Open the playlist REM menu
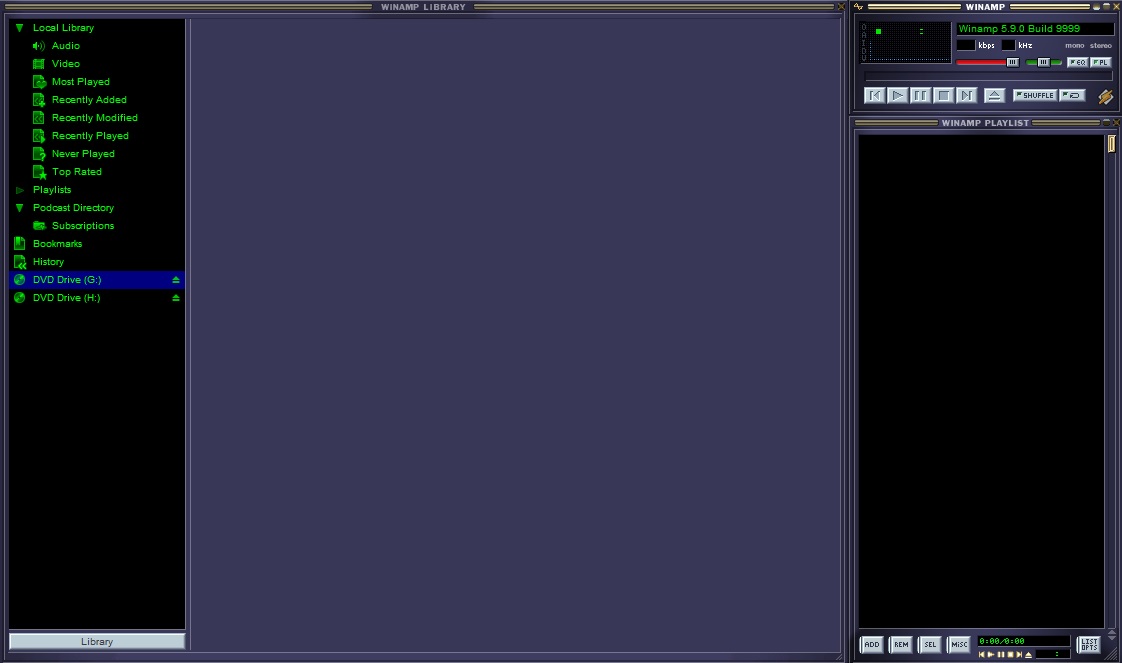Image resolution: width=1122 pixels, height=663 pixels. pos(901,644)
